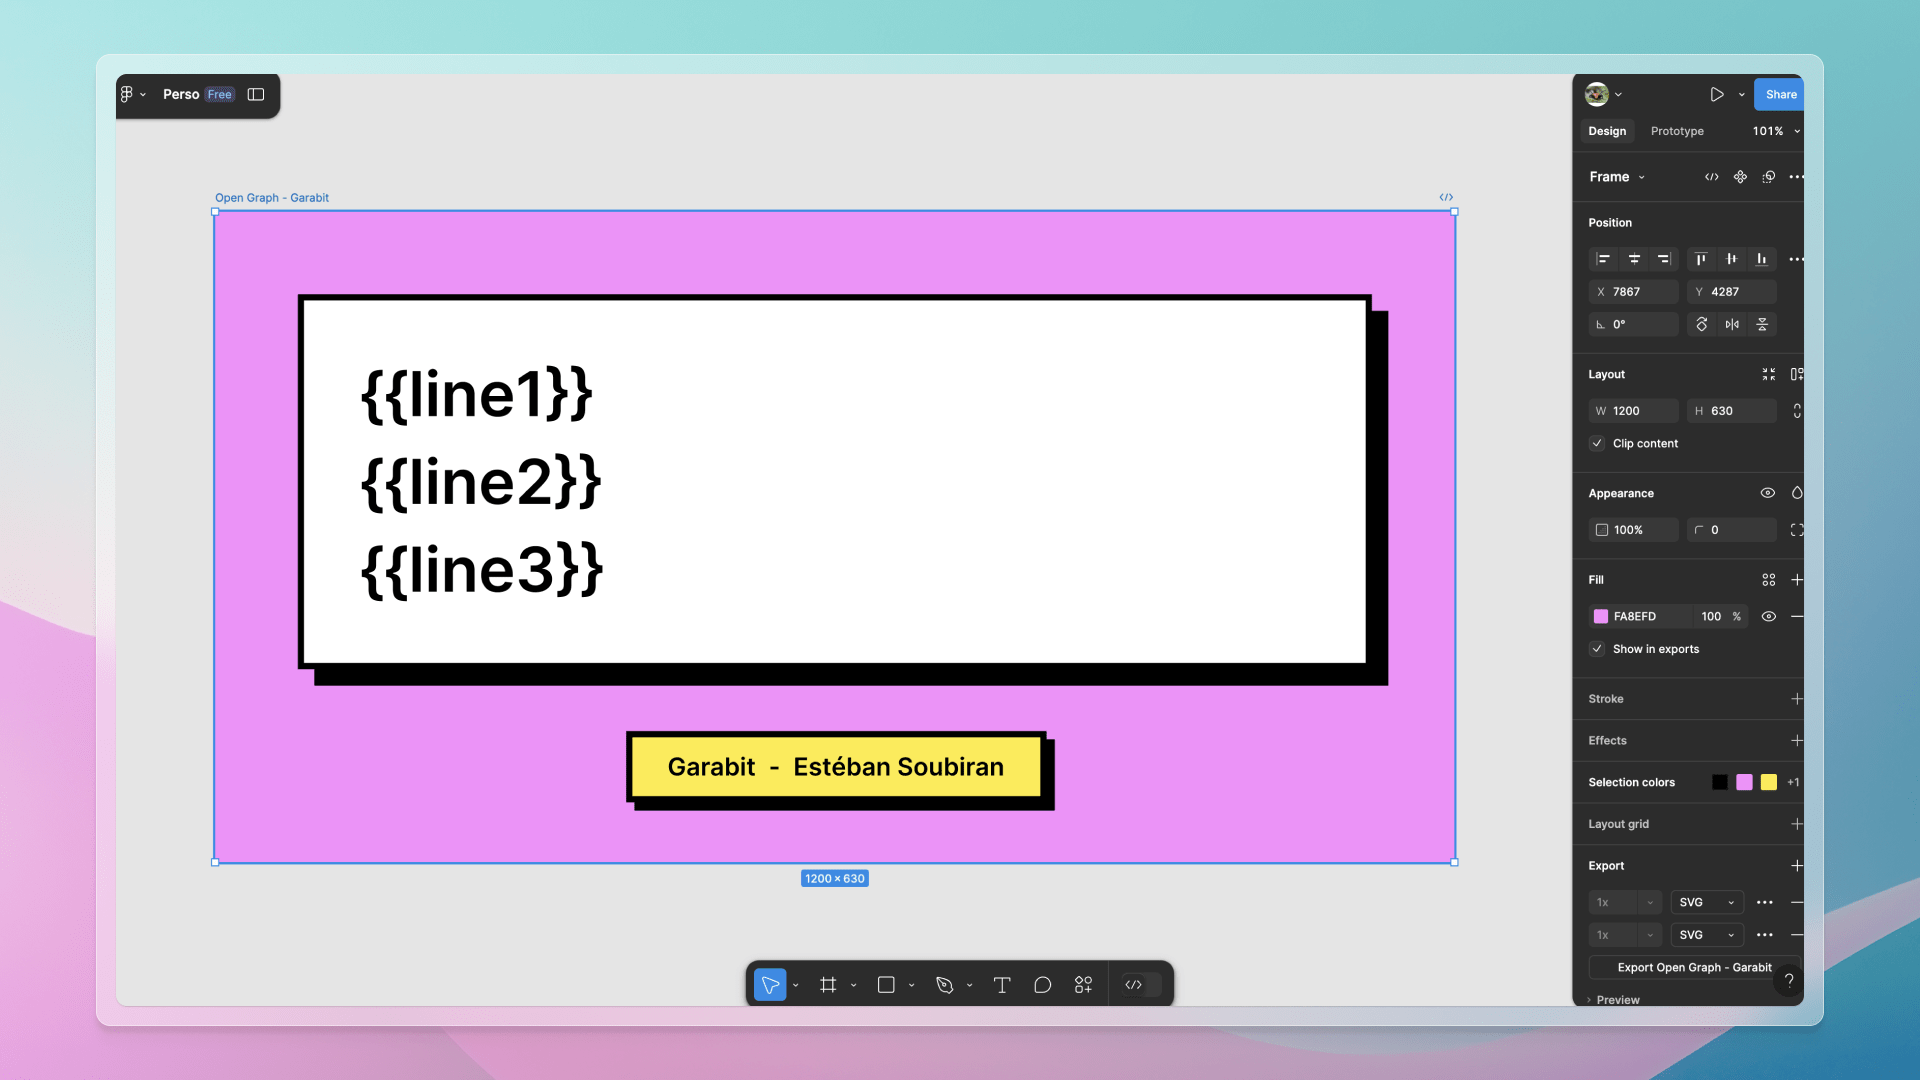Click the Share button
Image resolution: width=1920 pixels, height=1080 pixels.
[1780, 94]
